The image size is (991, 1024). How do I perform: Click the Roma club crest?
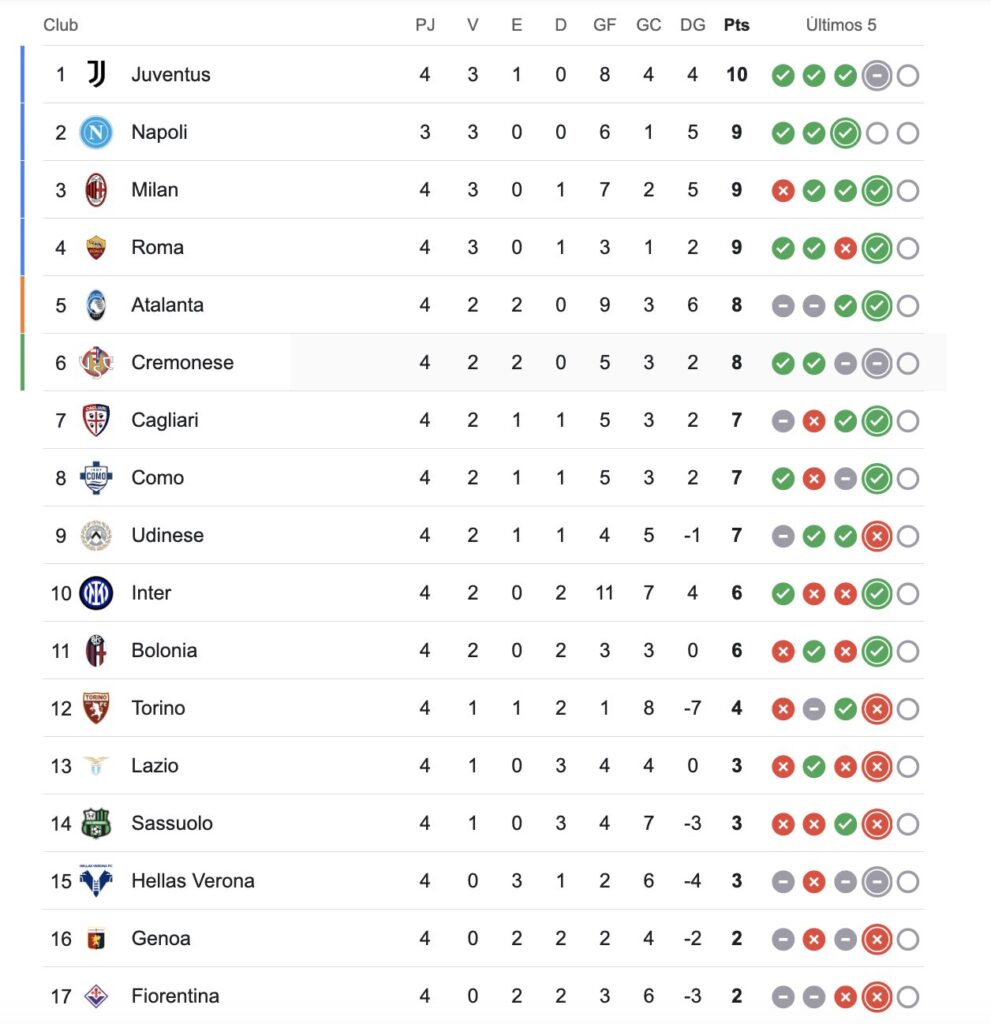96,247
